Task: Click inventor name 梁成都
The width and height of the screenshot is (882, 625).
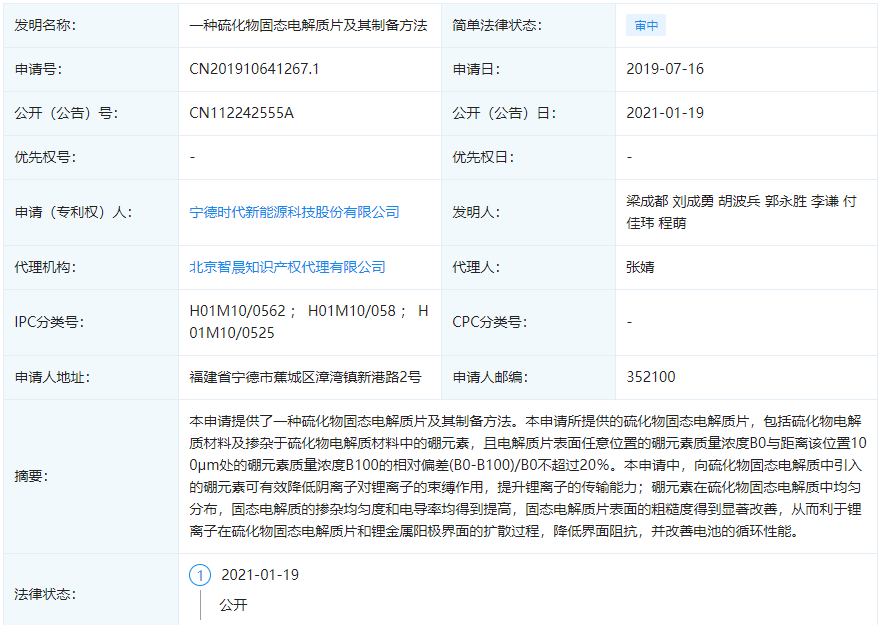Action: coord(641,200)
